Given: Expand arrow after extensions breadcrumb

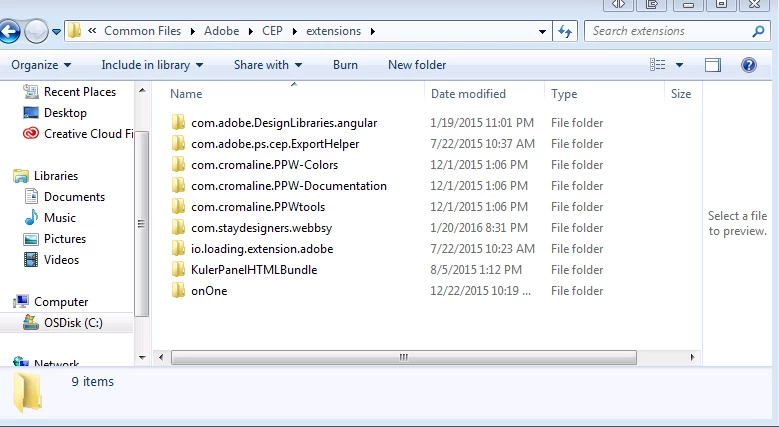Looking at the screenshot, I should (x=373, y=31).
